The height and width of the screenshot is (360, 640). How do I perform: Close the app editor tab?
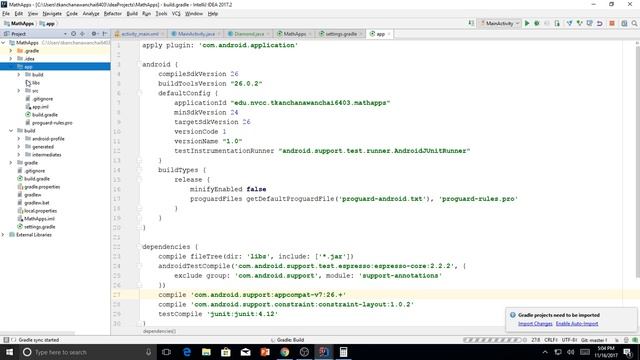coord(389,34)
